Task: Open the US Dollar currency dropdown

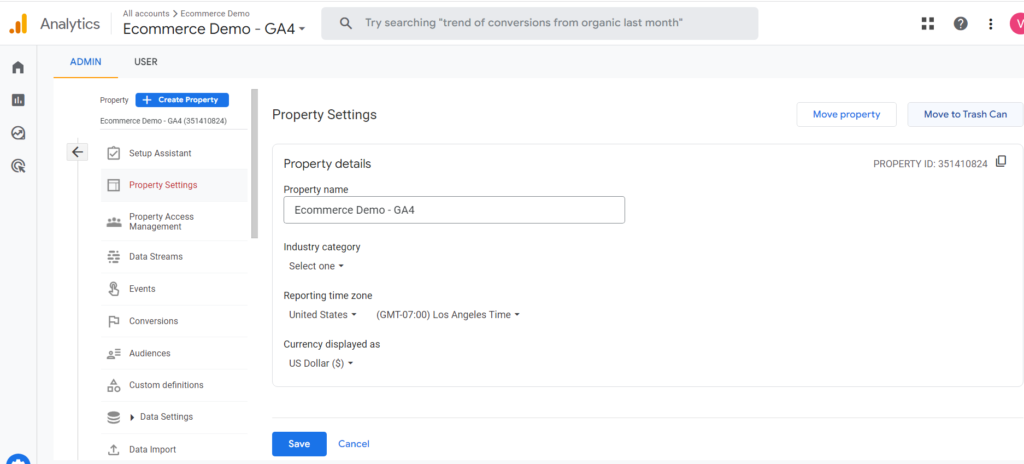Action: point(321,364)
